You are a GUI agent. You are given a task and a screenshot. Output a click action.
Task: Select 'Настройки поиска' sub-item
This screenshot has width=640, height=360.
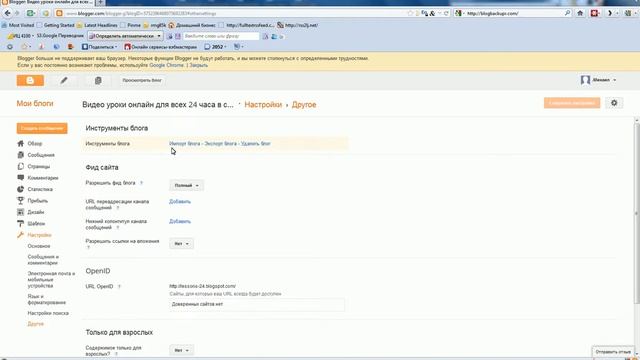point(48,313)
